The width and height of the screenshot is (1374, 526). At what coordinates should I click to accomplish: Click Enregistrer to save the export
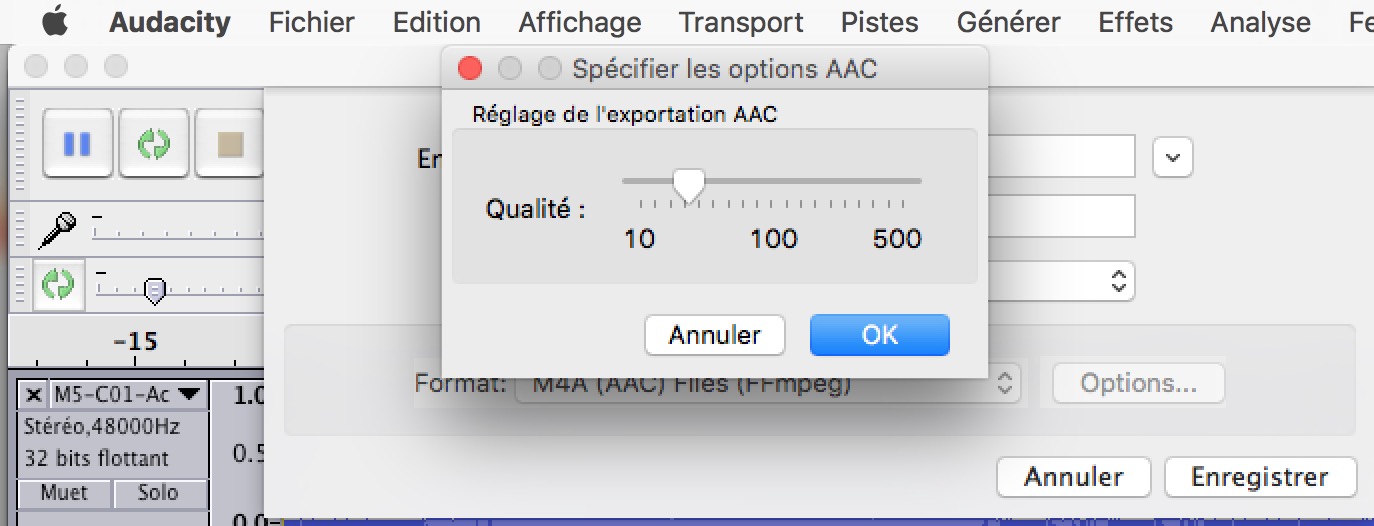click(x=1259, y=477)
